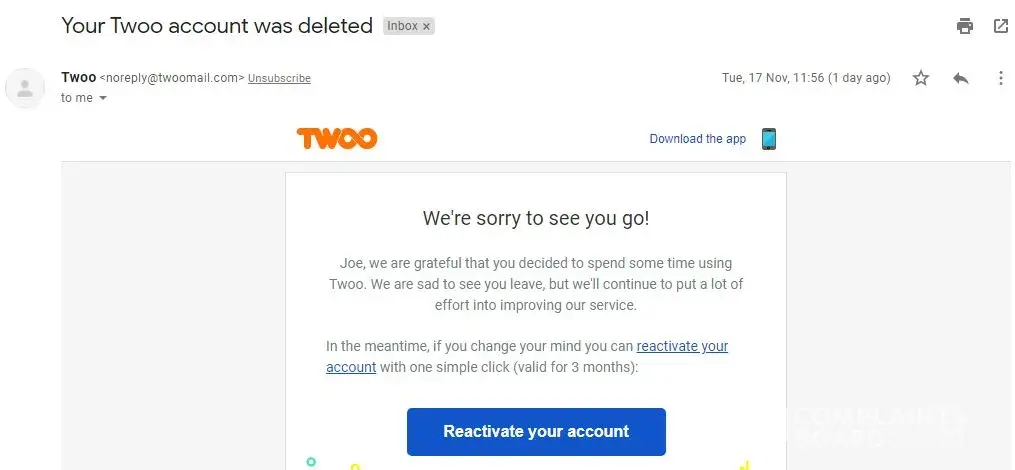Open the three-dot More options menu

tap(1001, 78)
